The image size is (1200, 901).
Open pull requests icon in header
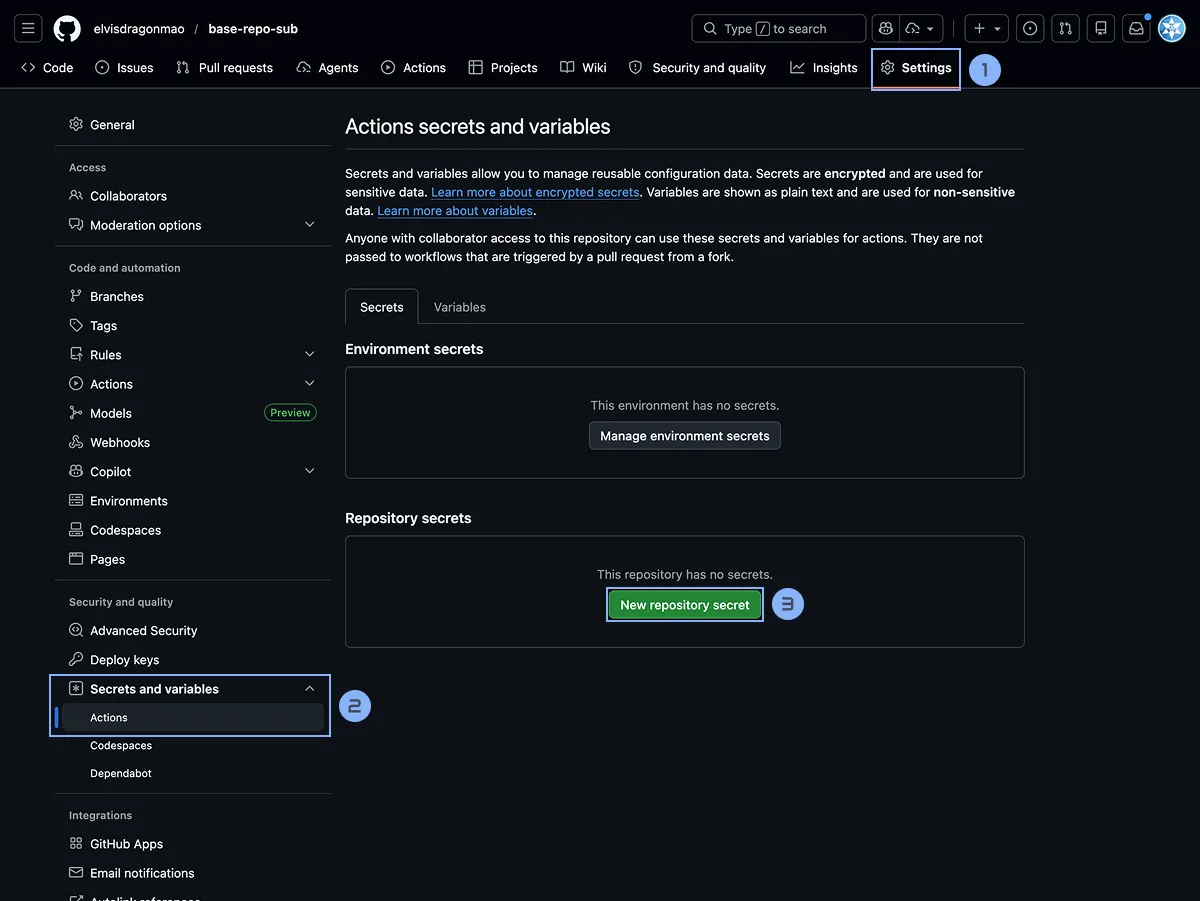click(x=1065, y=28)
